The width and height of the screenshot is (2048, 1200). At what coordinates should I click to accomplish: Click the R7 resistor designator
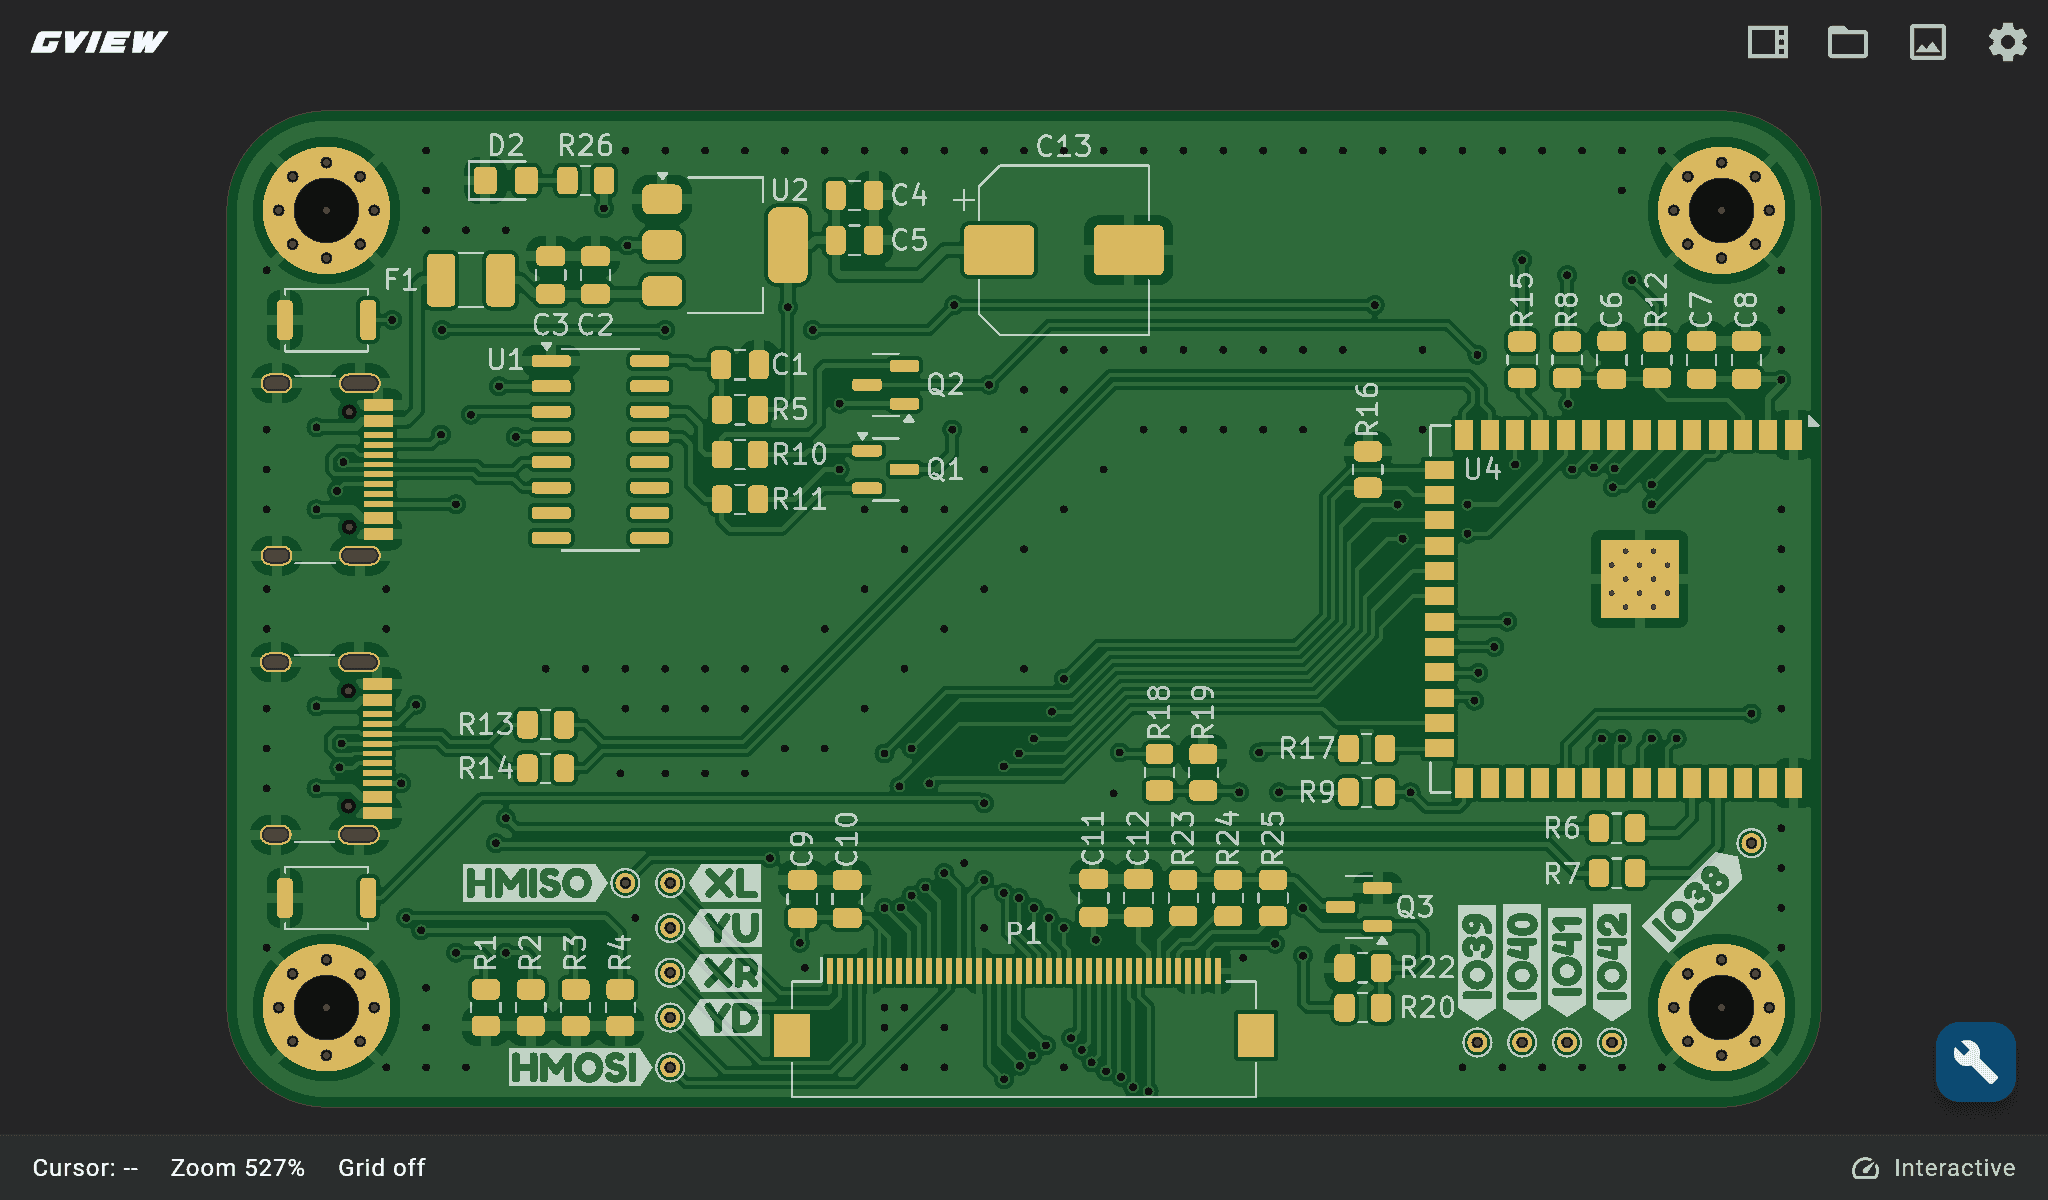1562,873
